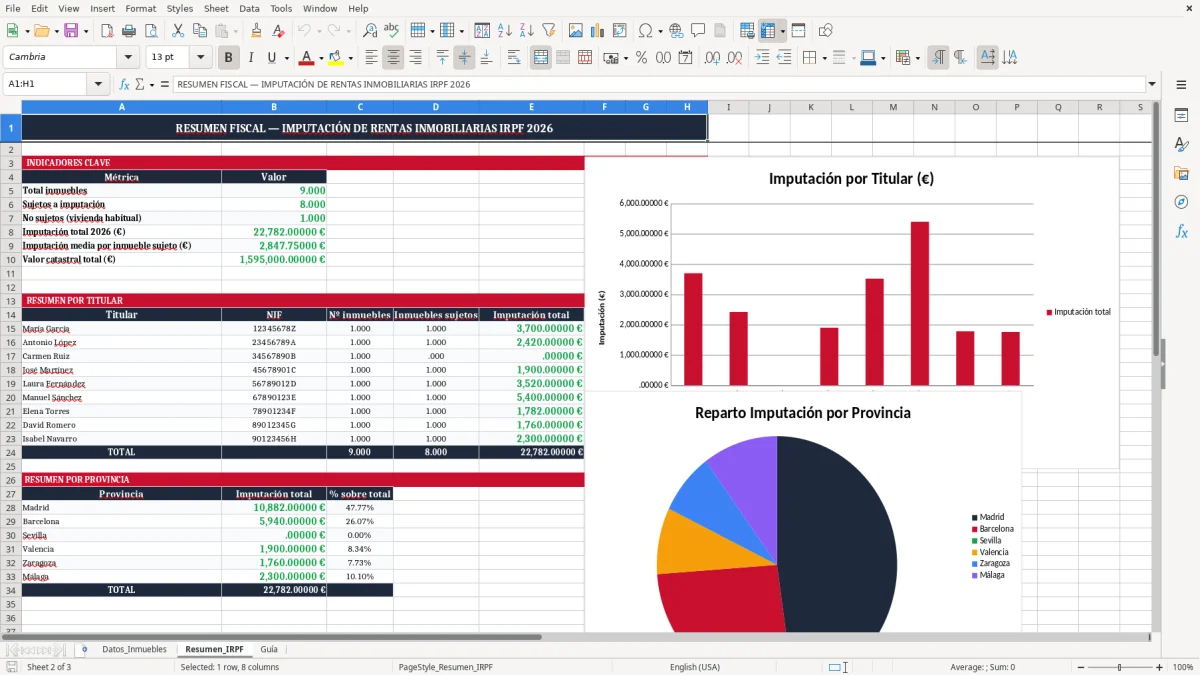Screen dimensions: 1200x675
Task: Open the File menu
Action: pyautogui.click(x=13, y=8)
